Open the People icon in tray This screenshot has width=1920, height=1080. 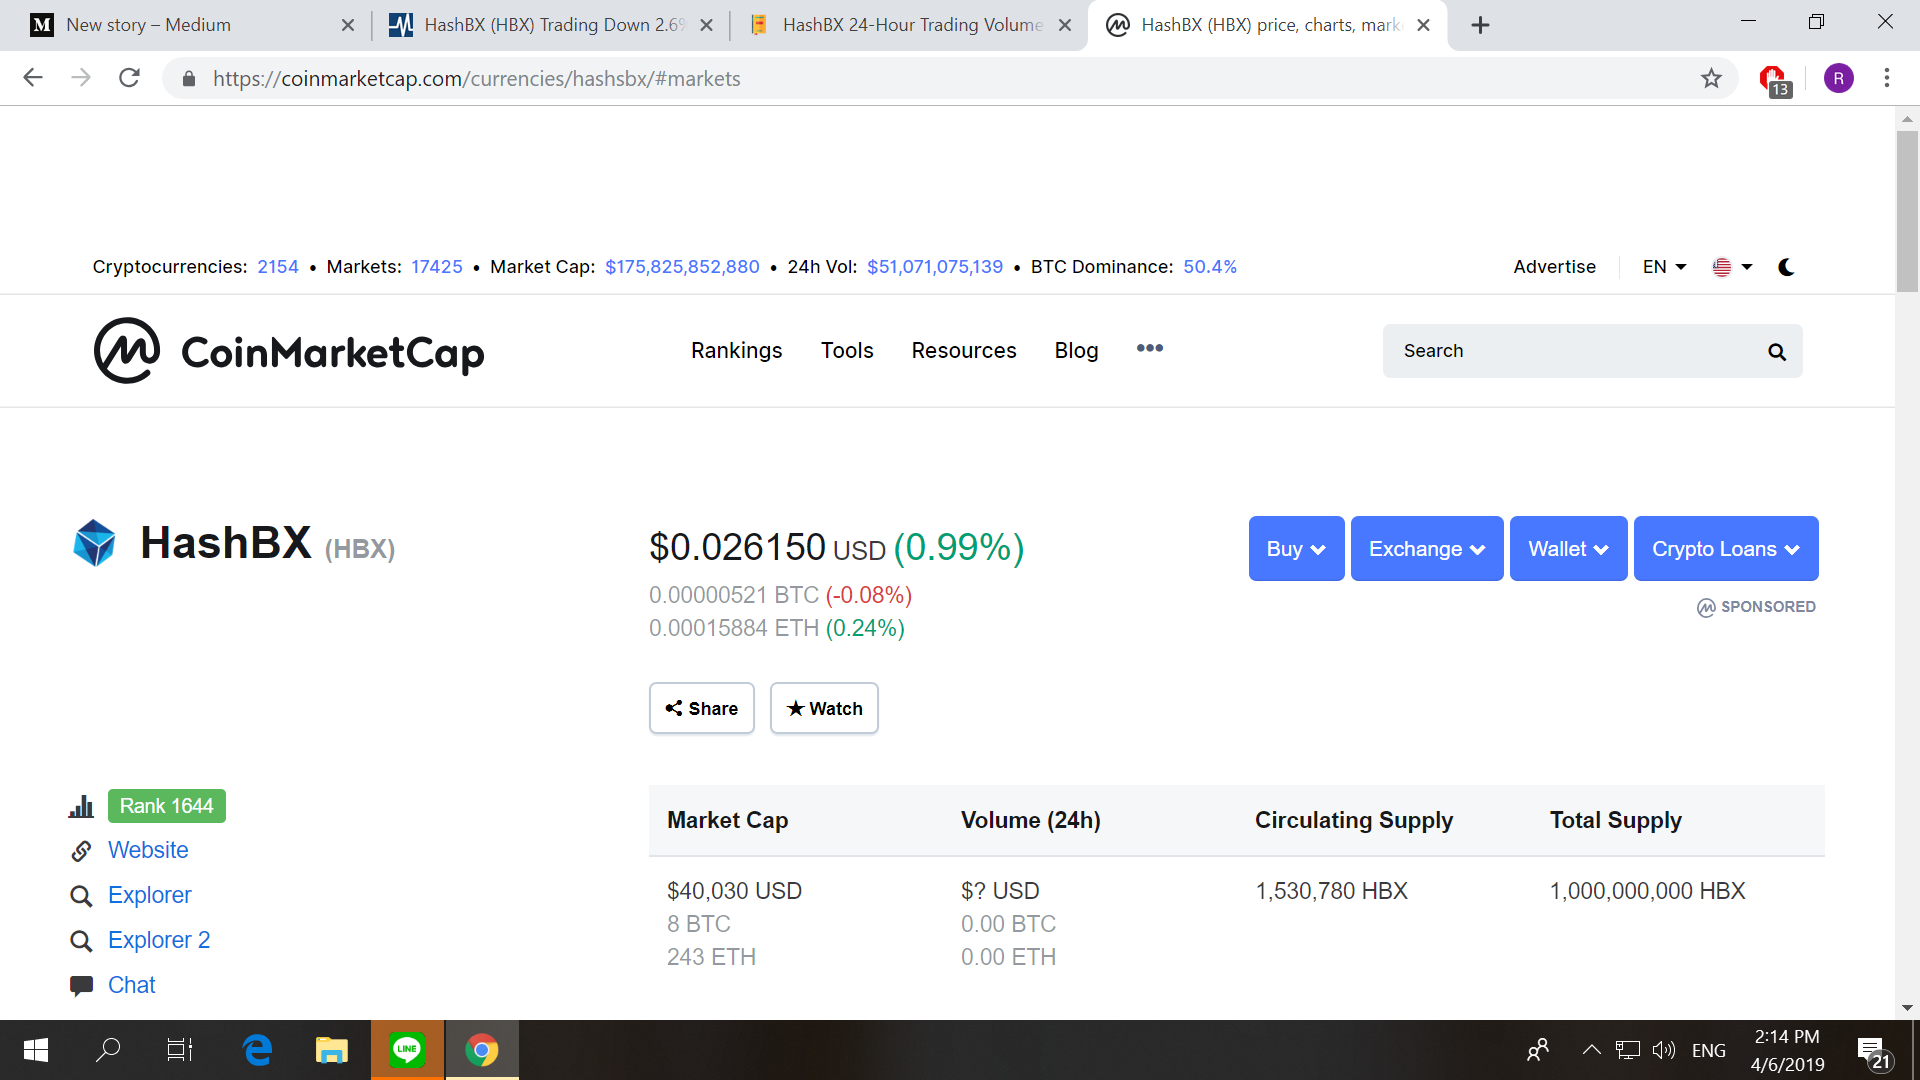(x=1538, y=1050)
